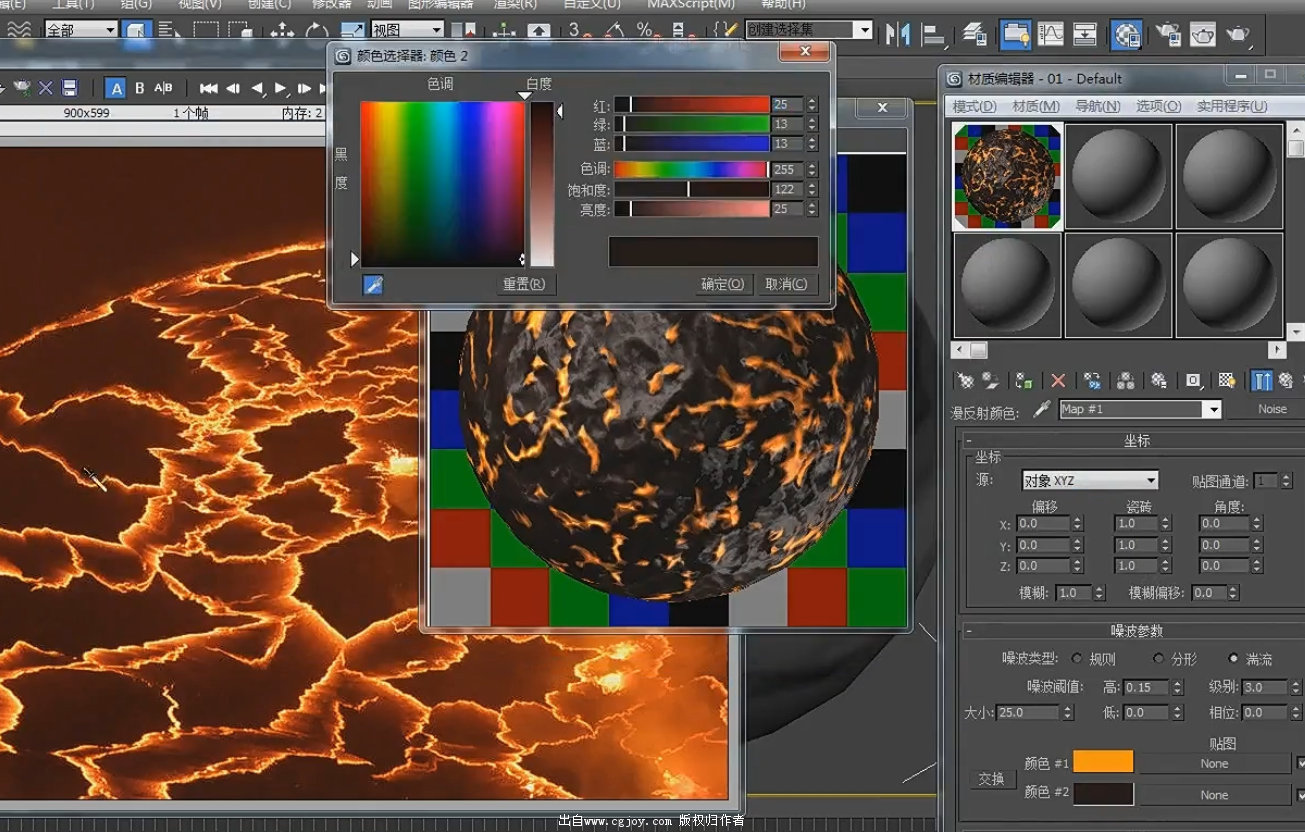The width and height of the screenshot is (1305, 832).
Task: Click the 确定(O) button
Action: pyautogui.click(x=722, y=284)
